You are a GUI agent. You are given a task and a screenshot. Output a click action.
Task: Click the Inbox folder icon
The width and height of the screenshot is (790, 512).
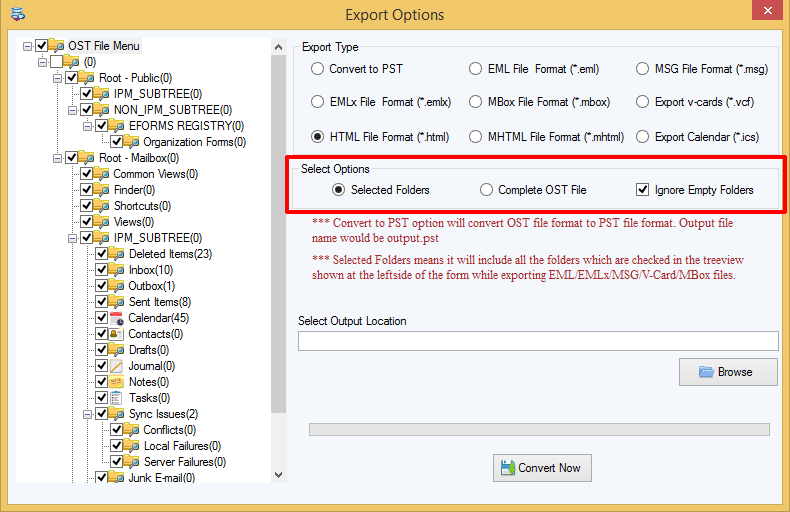click(x=116, y=270)
